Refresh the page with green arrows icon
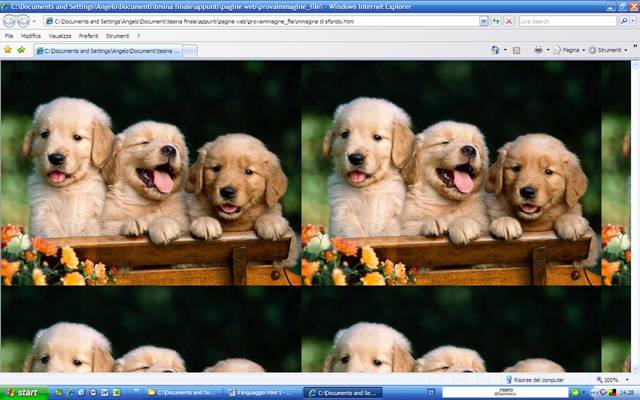Screen dimensions: 640x400 [x=496, y=21]
